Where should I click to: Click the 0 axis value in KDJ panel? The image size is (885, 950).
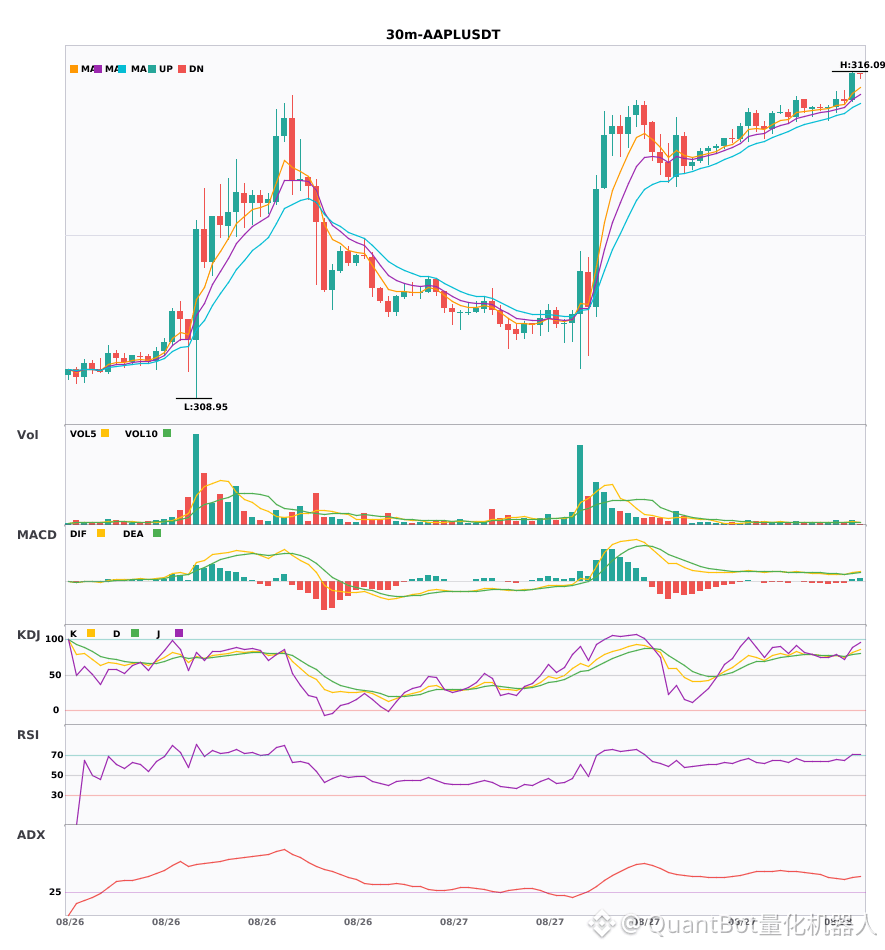(x=56, y=710)
